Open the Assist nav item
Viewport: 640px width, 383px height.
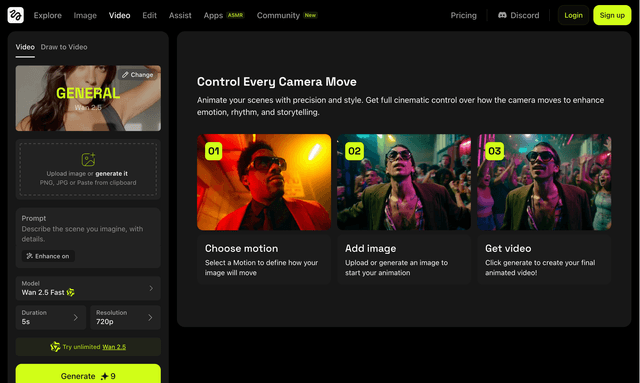[x=180, y=15]
